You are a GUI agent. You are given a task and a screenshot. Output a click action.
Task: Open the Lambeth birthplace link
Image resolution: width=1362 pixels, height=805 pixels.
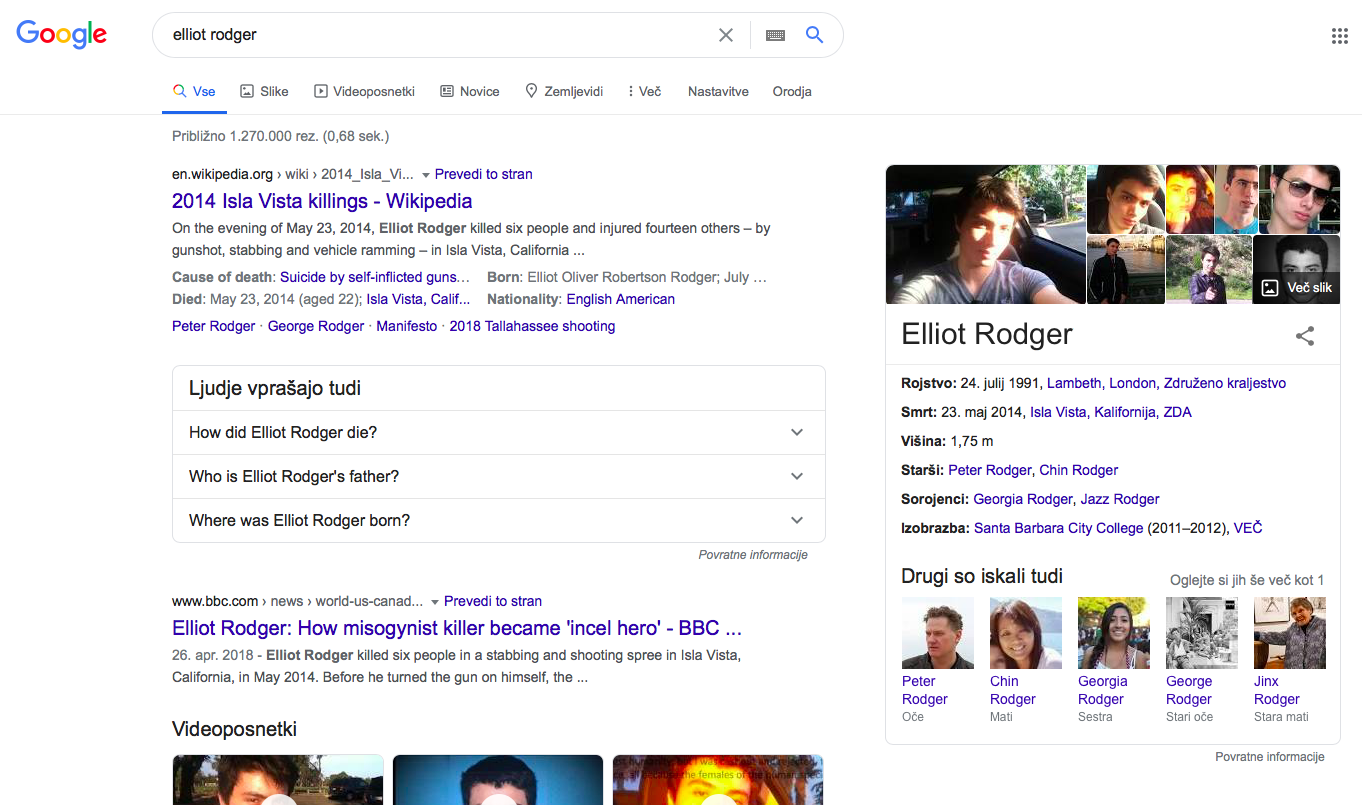[1074, 383]
